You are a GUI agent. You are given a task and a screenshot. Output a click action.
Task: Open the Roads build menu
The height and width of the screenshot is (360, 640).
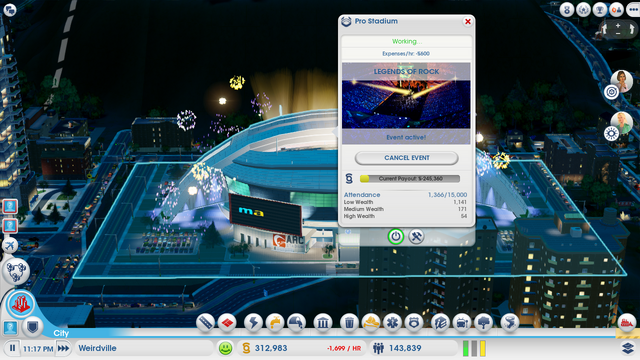pos(205,322)
